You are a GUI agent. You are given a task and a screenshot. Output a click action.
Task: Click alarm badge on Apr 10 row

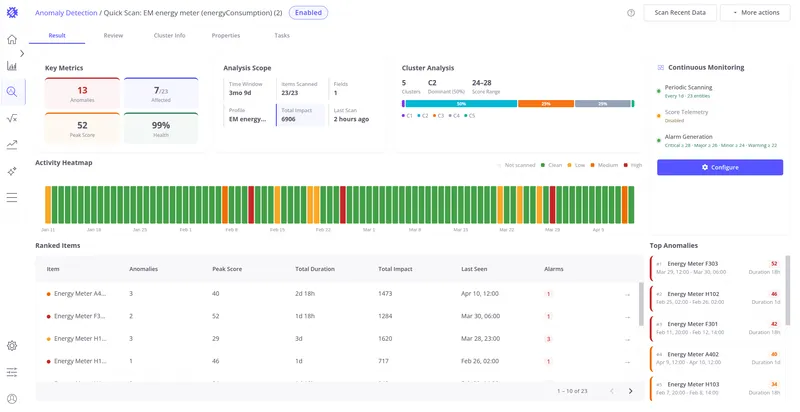pyautogui.click(x=548, y=294)
